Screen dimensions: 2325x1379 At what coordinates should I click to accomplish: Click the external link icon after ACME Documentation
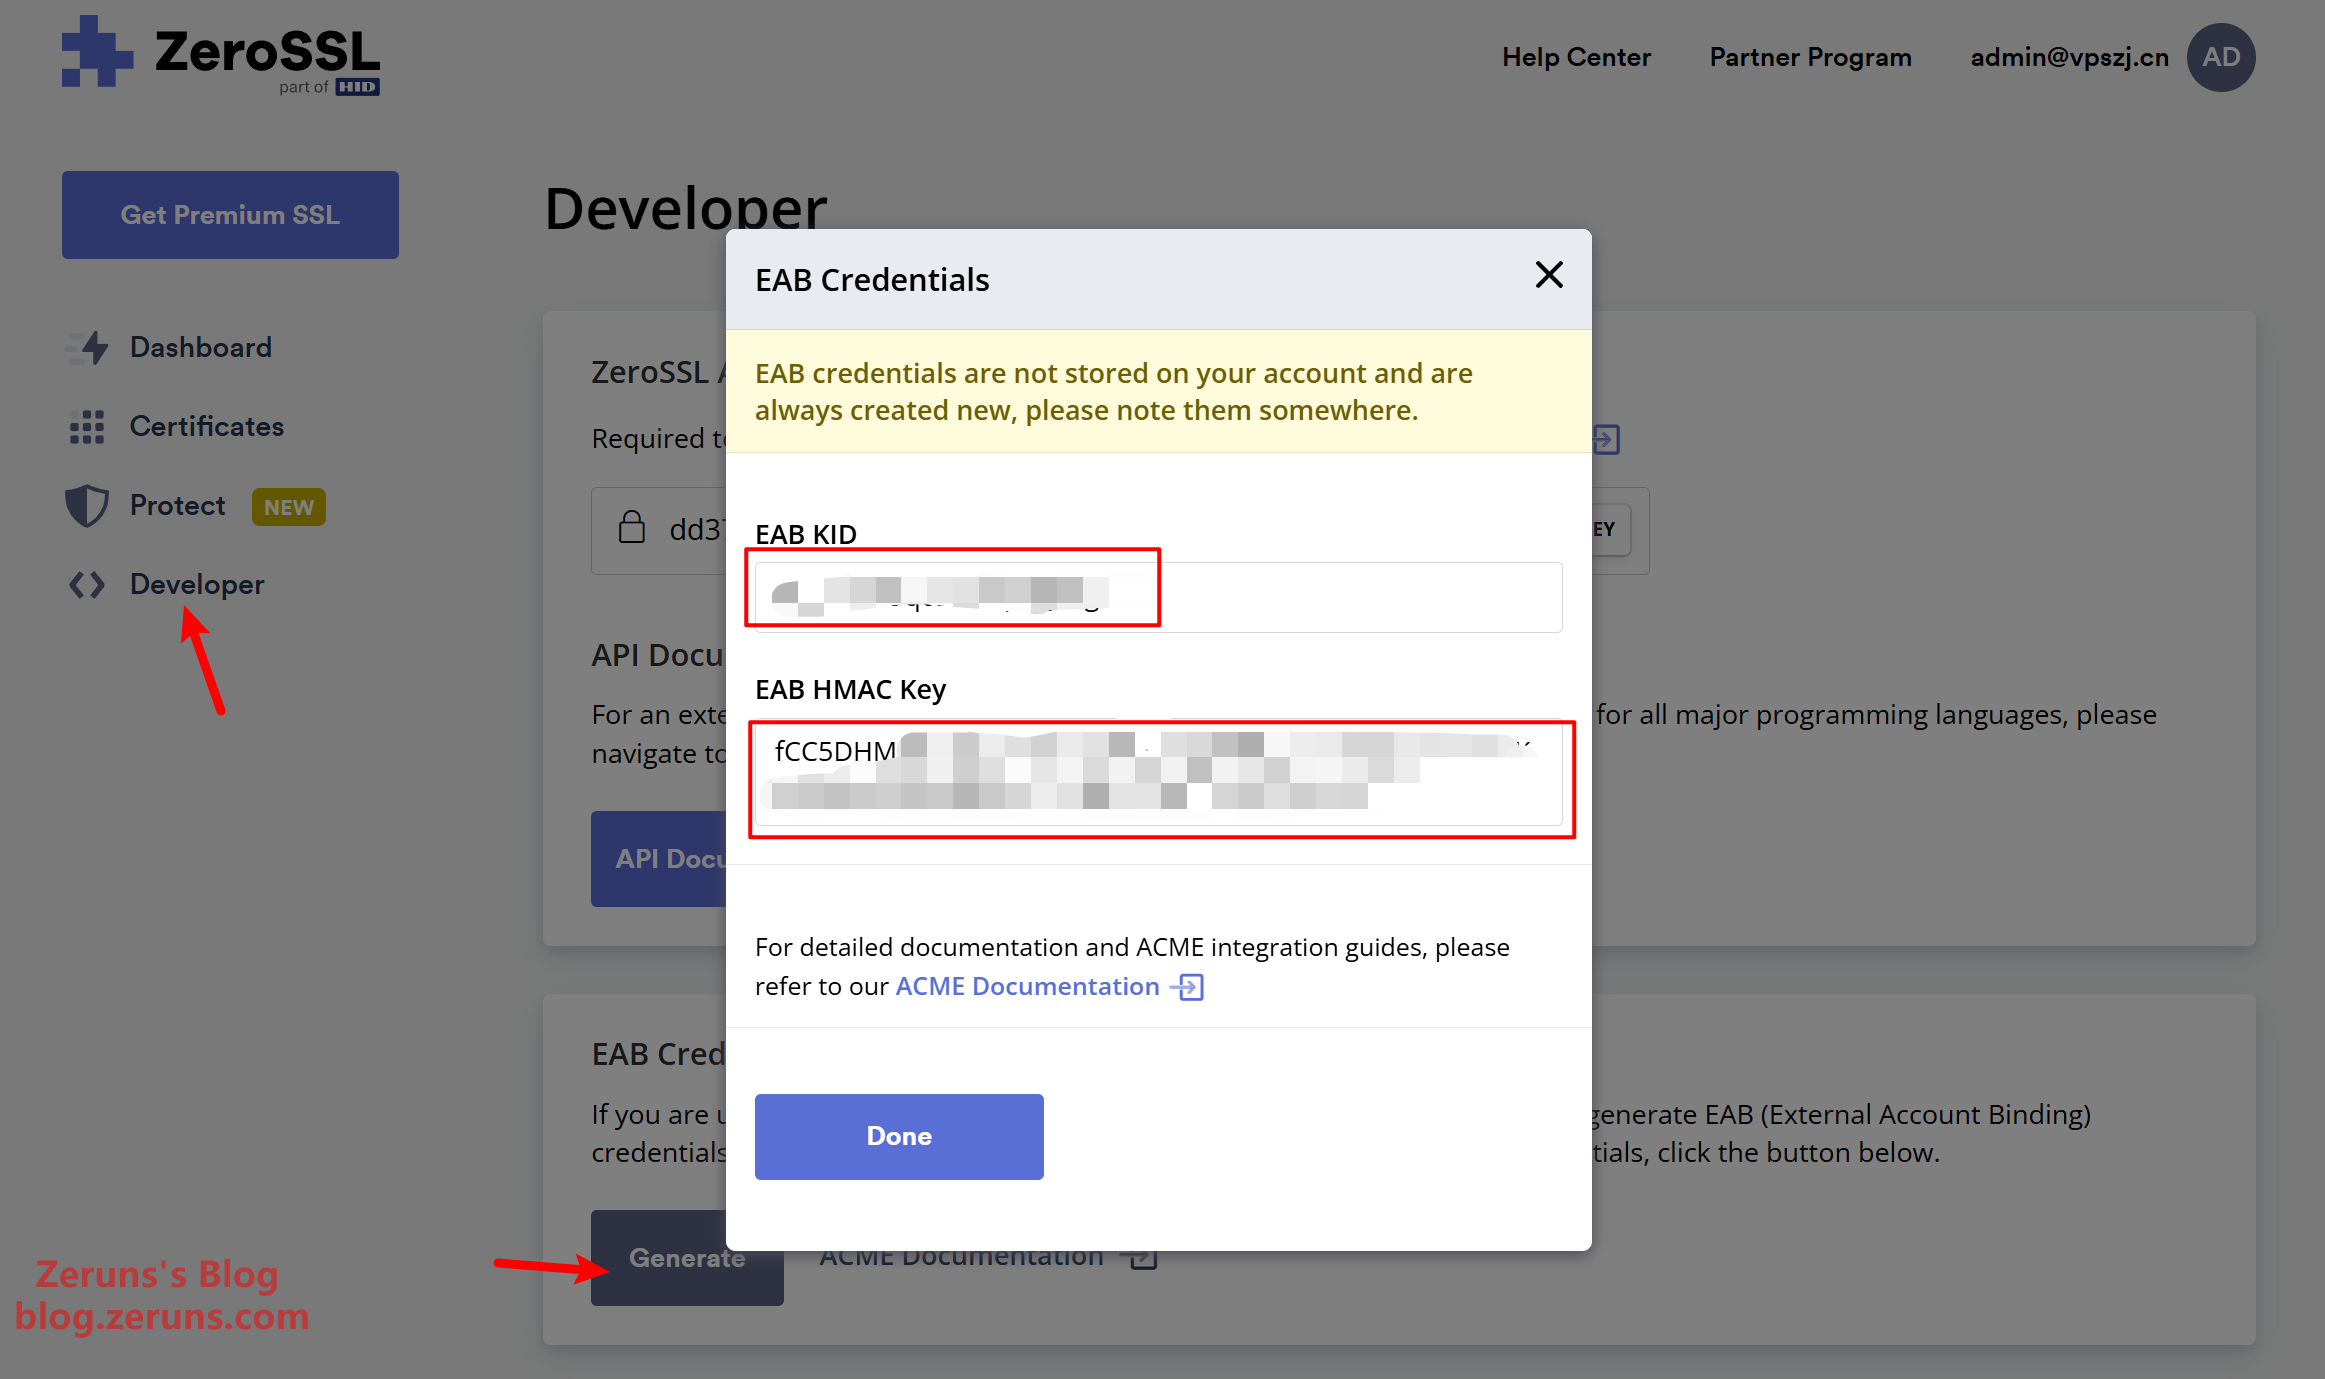pyautogui.click(x=1188, y=987)
